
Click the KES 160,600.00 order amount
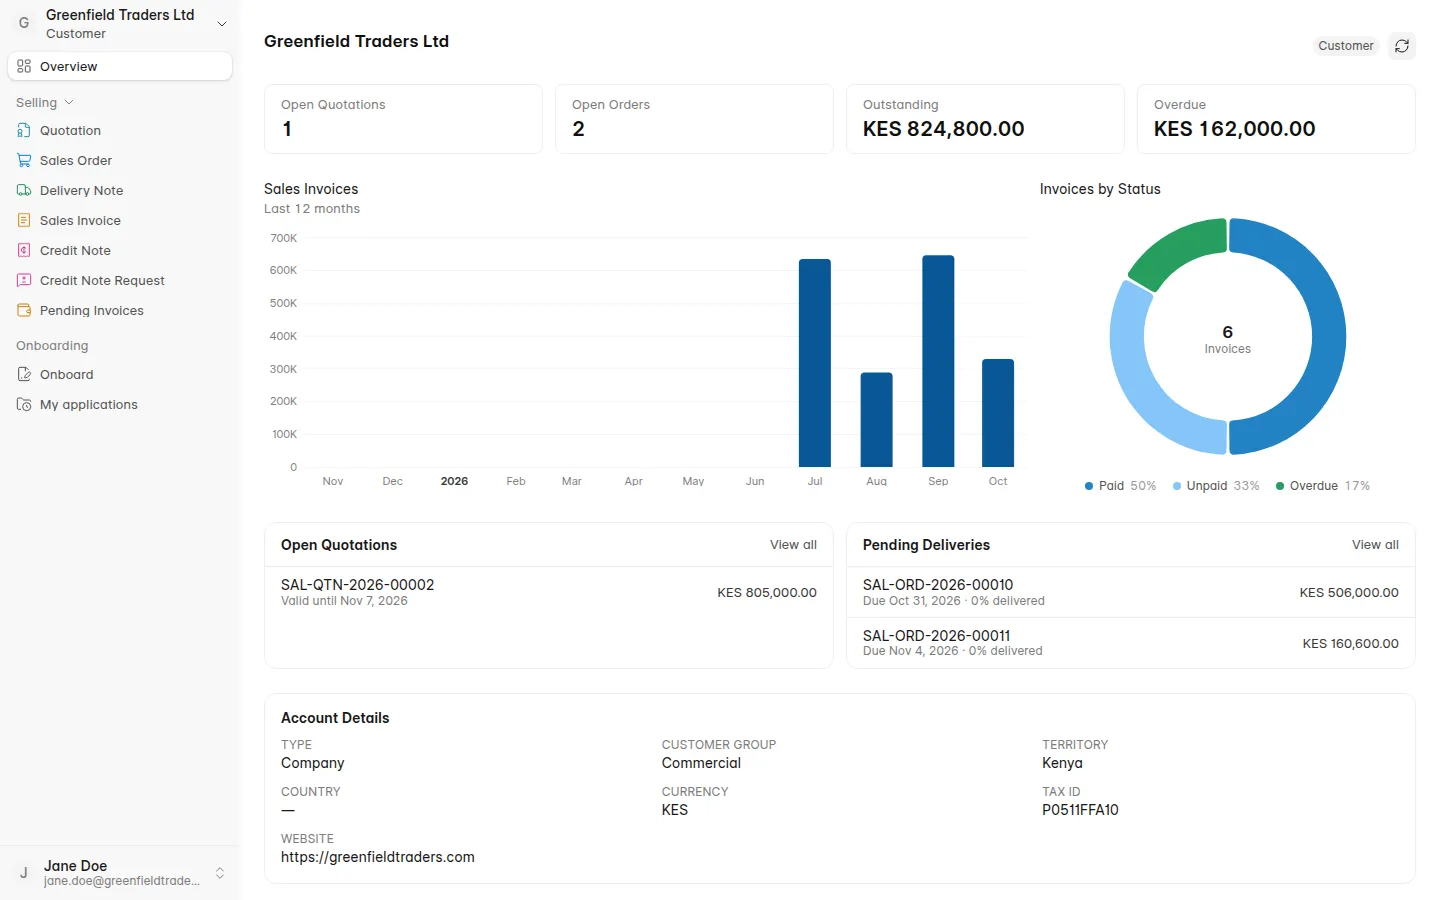point(1350,644)
